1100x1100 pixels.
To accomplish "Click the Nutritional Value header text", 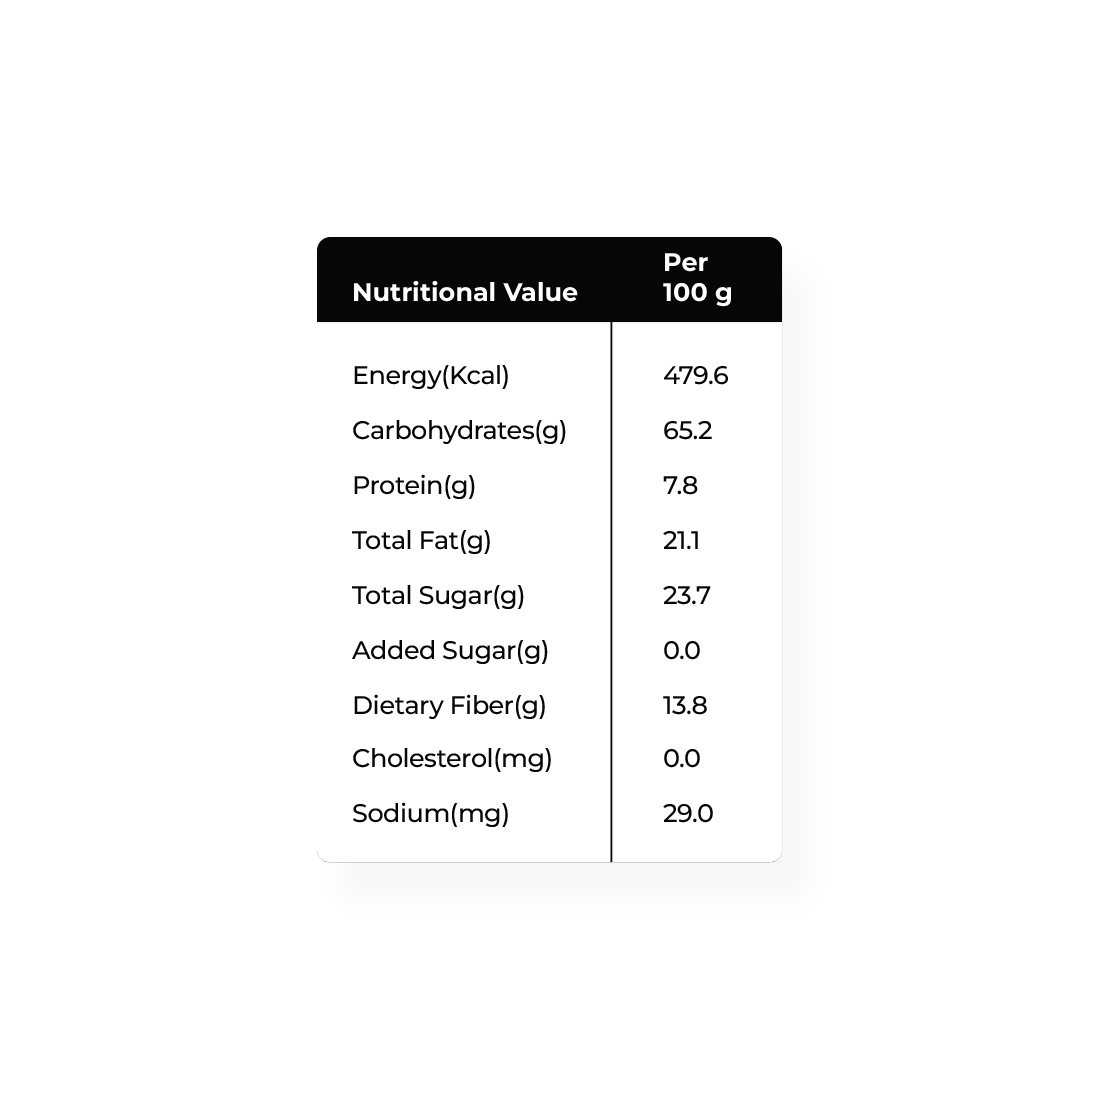I will [464, 292].
